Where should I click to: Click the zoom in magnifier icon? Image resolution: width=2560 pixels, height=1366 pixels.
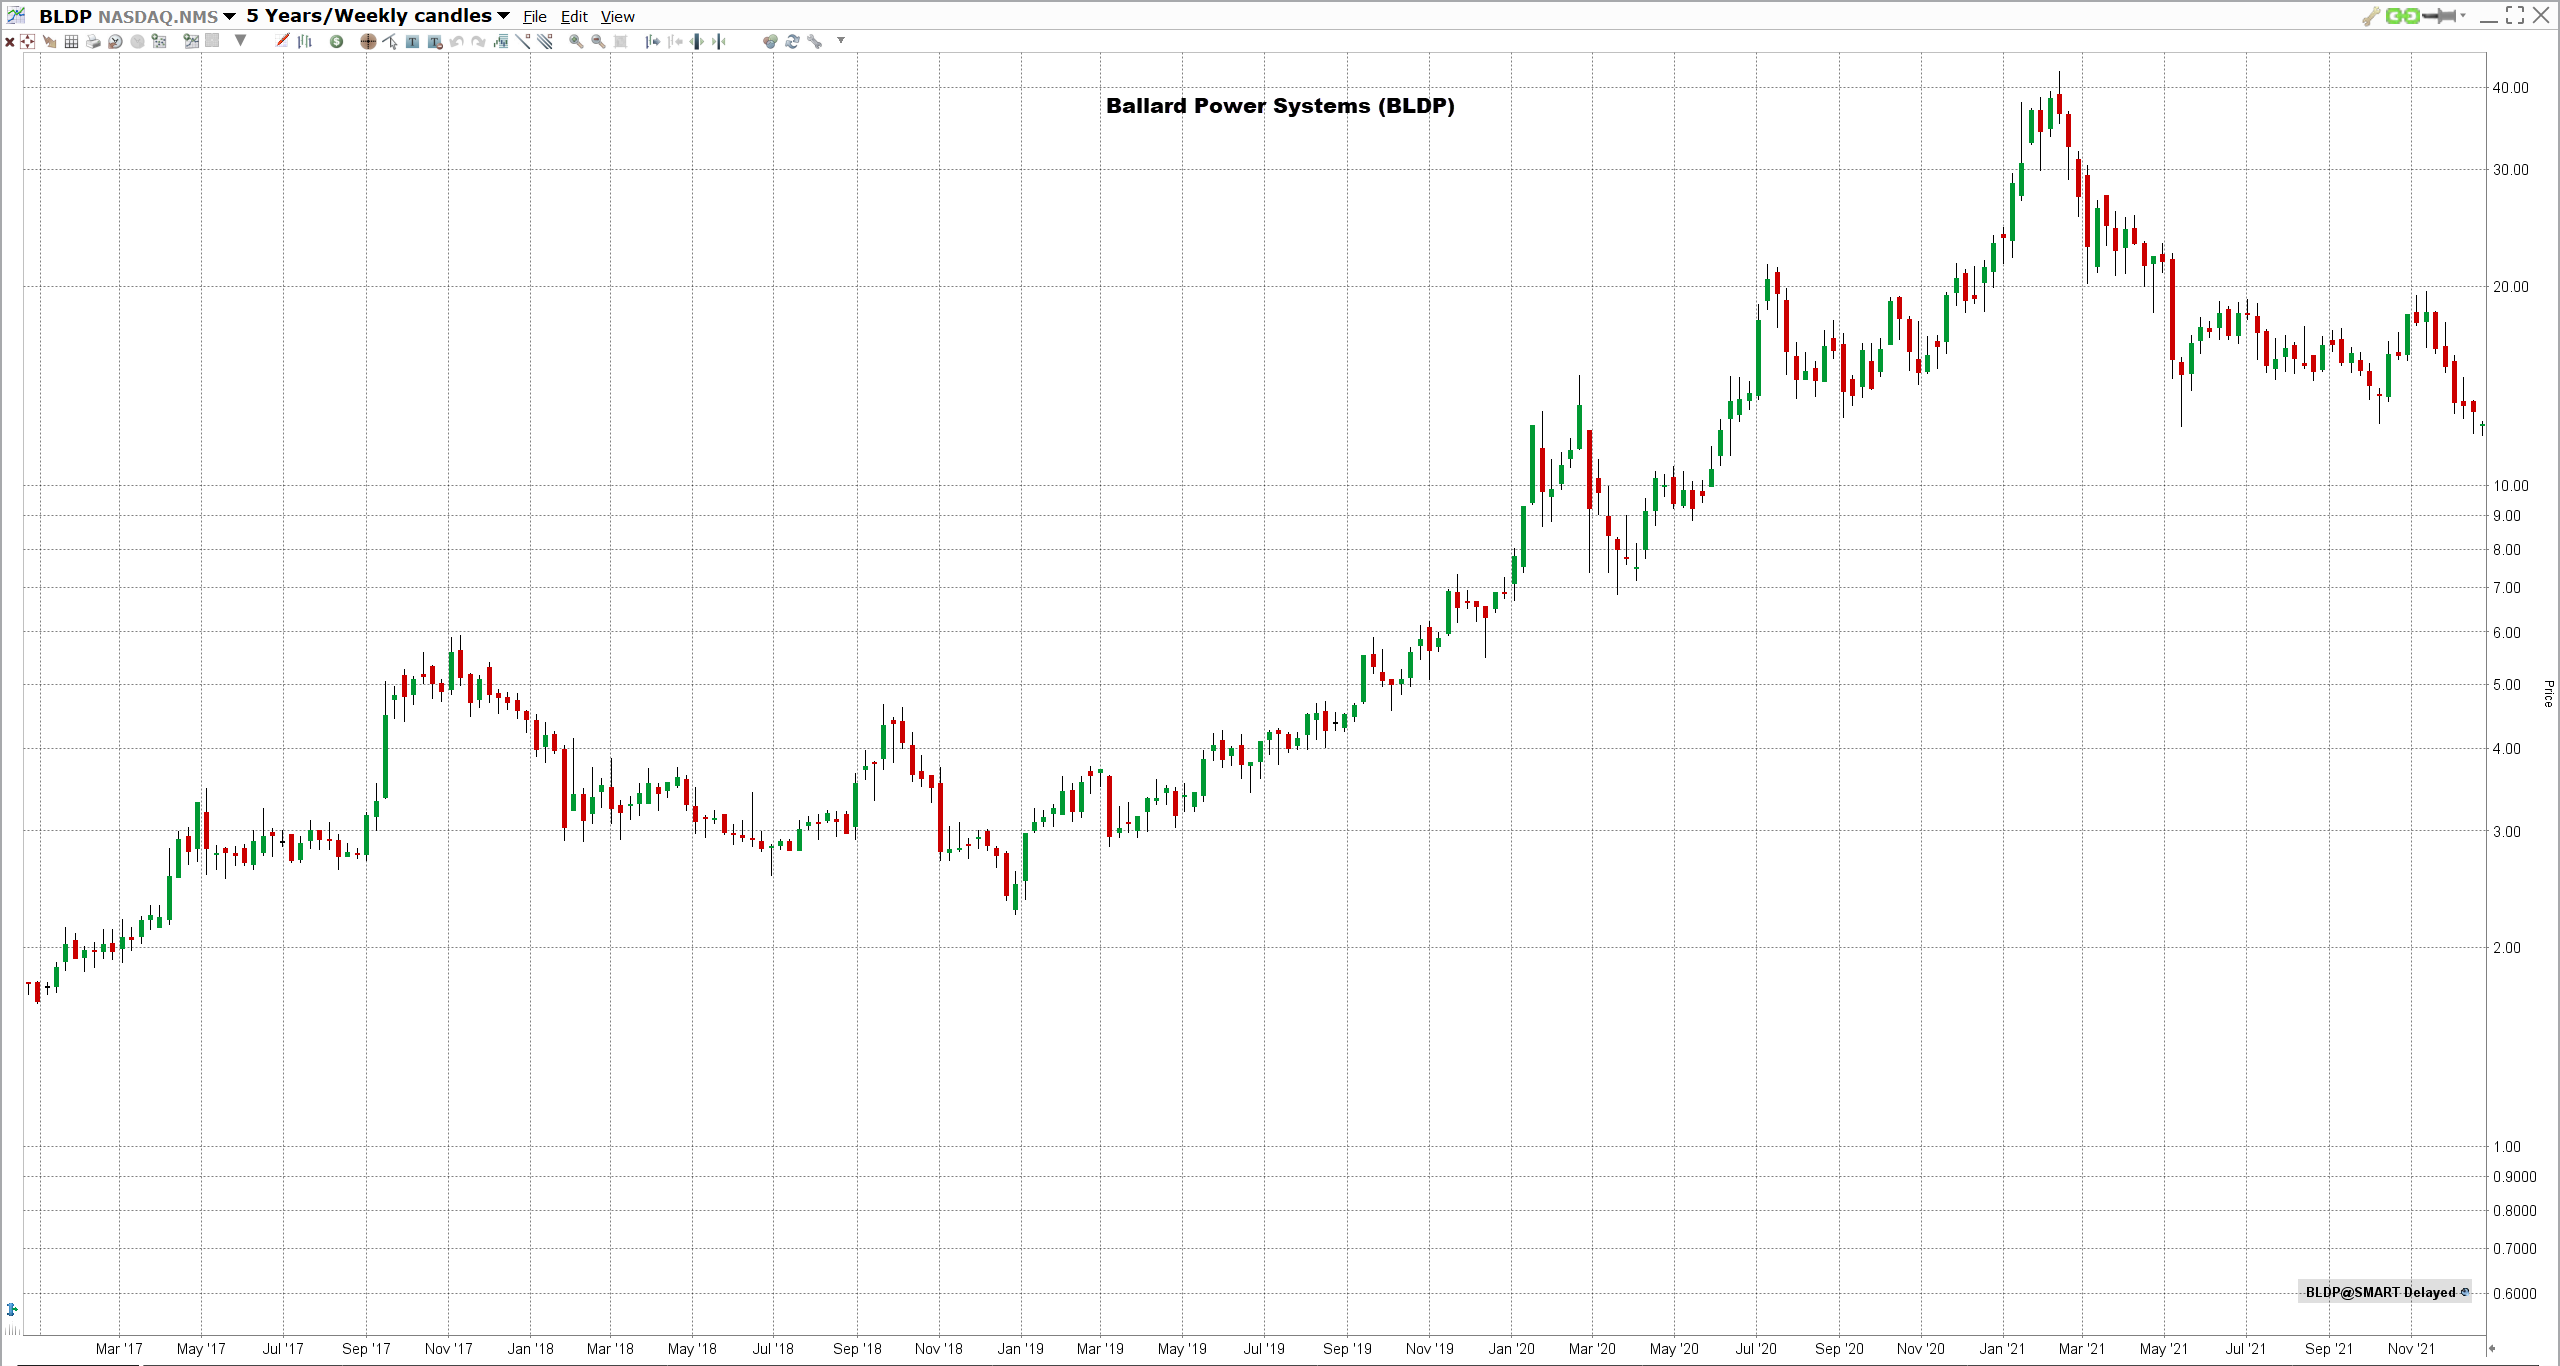pos(576,42)
